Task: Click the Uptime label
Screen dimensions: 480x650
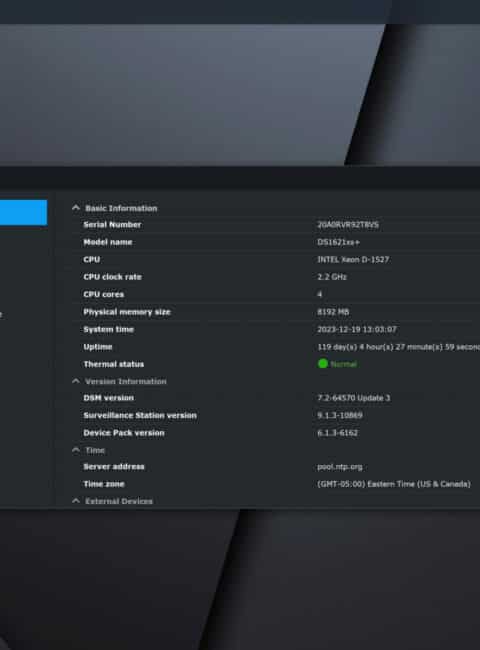Action: click(x=98, y=347)
